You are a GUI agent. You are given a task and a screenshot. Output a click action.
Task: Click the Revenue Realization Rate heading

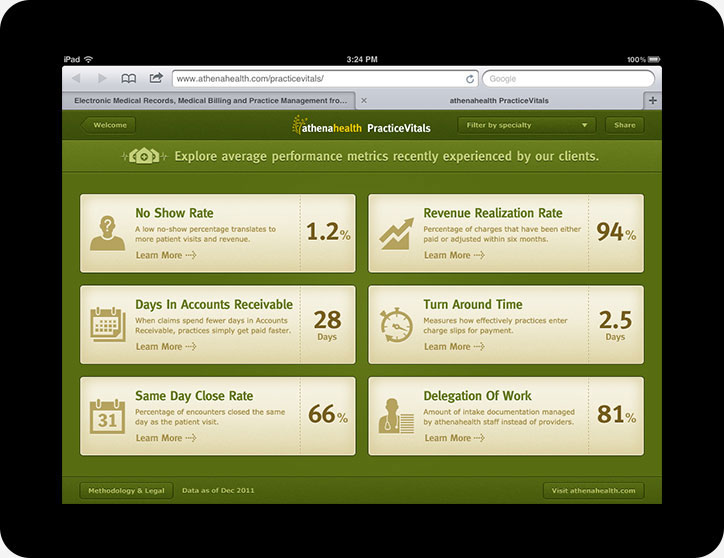(x=493, y=213)
